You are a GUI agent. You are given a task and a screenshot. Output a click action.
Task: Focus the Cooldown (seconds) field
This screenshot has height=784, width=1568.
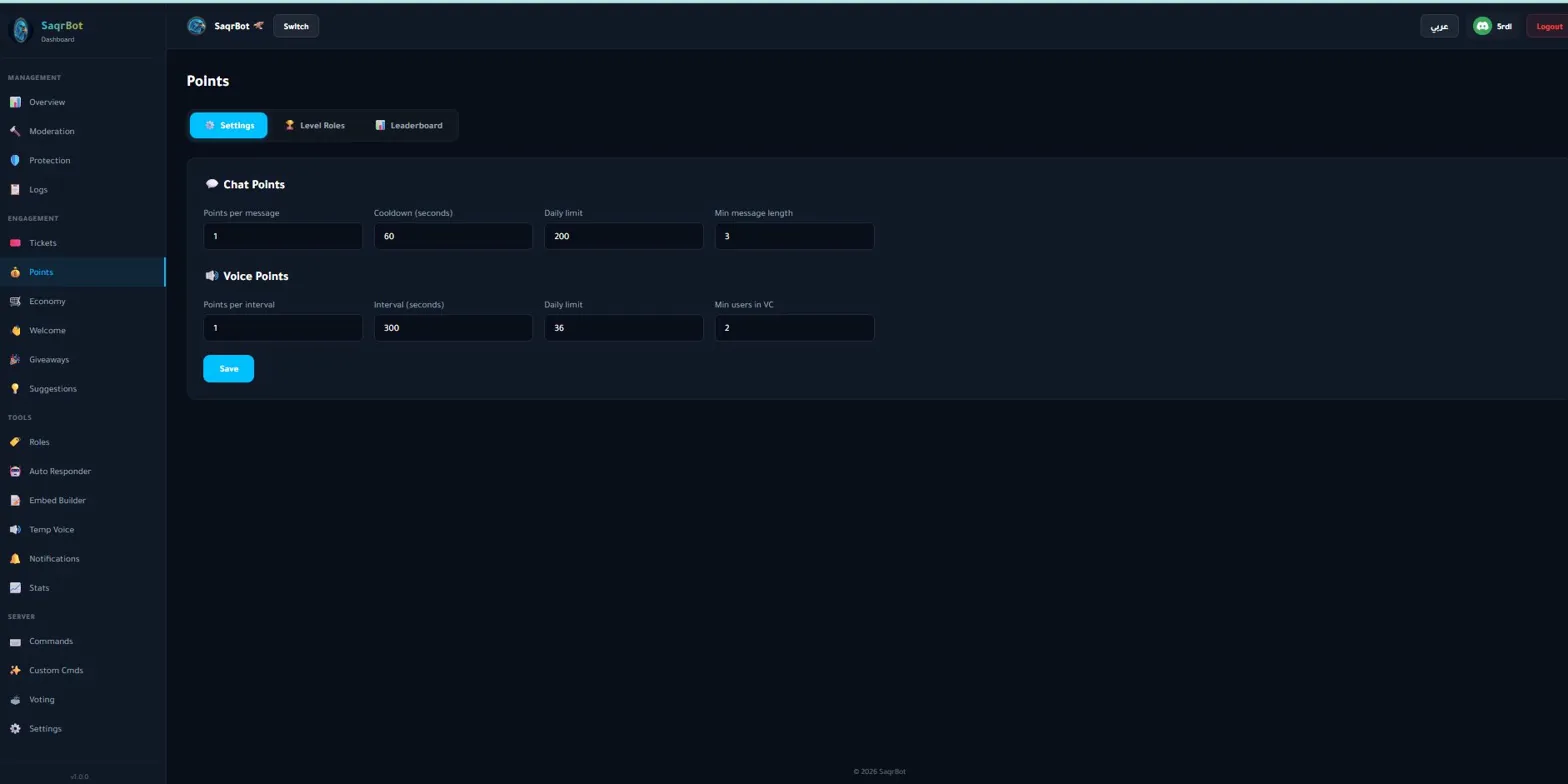coord(453,236)
